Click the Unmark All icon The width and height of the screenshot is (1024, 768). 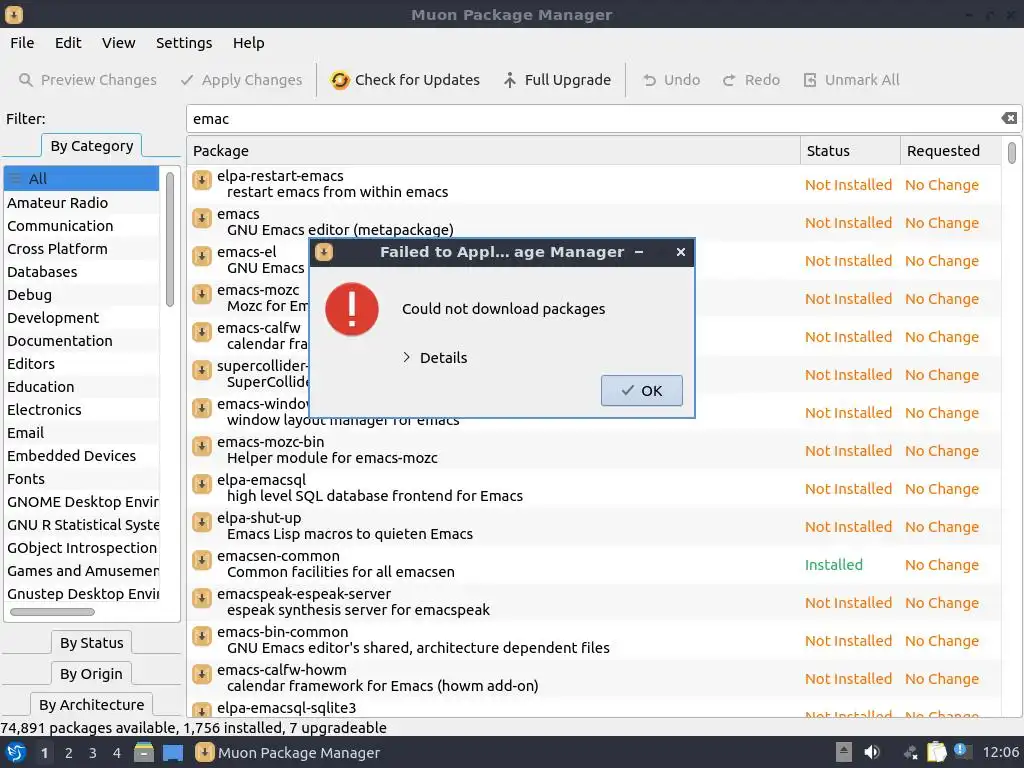click(810, 80)
